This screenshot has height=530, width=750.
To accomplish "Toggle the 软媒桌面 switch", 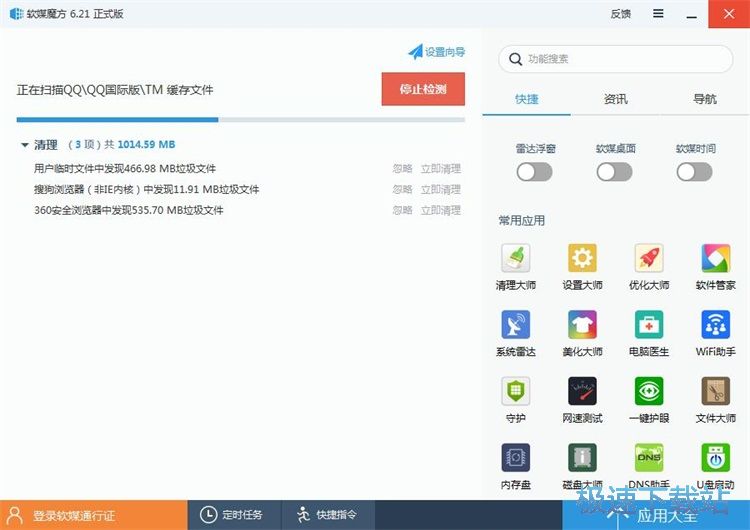I will [x=615, y=172].
